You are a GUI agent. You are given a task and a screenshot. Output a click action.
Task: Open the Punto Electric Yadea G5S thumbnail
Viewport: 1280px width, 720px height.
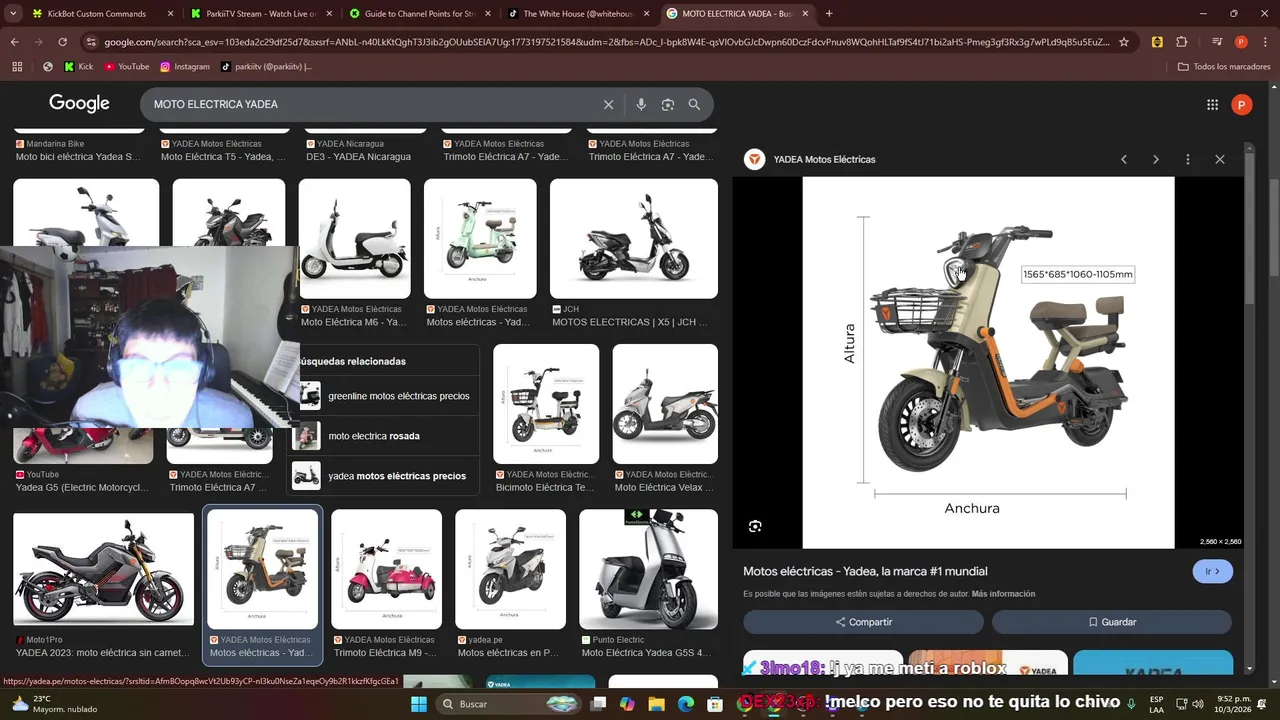(648, 570)
